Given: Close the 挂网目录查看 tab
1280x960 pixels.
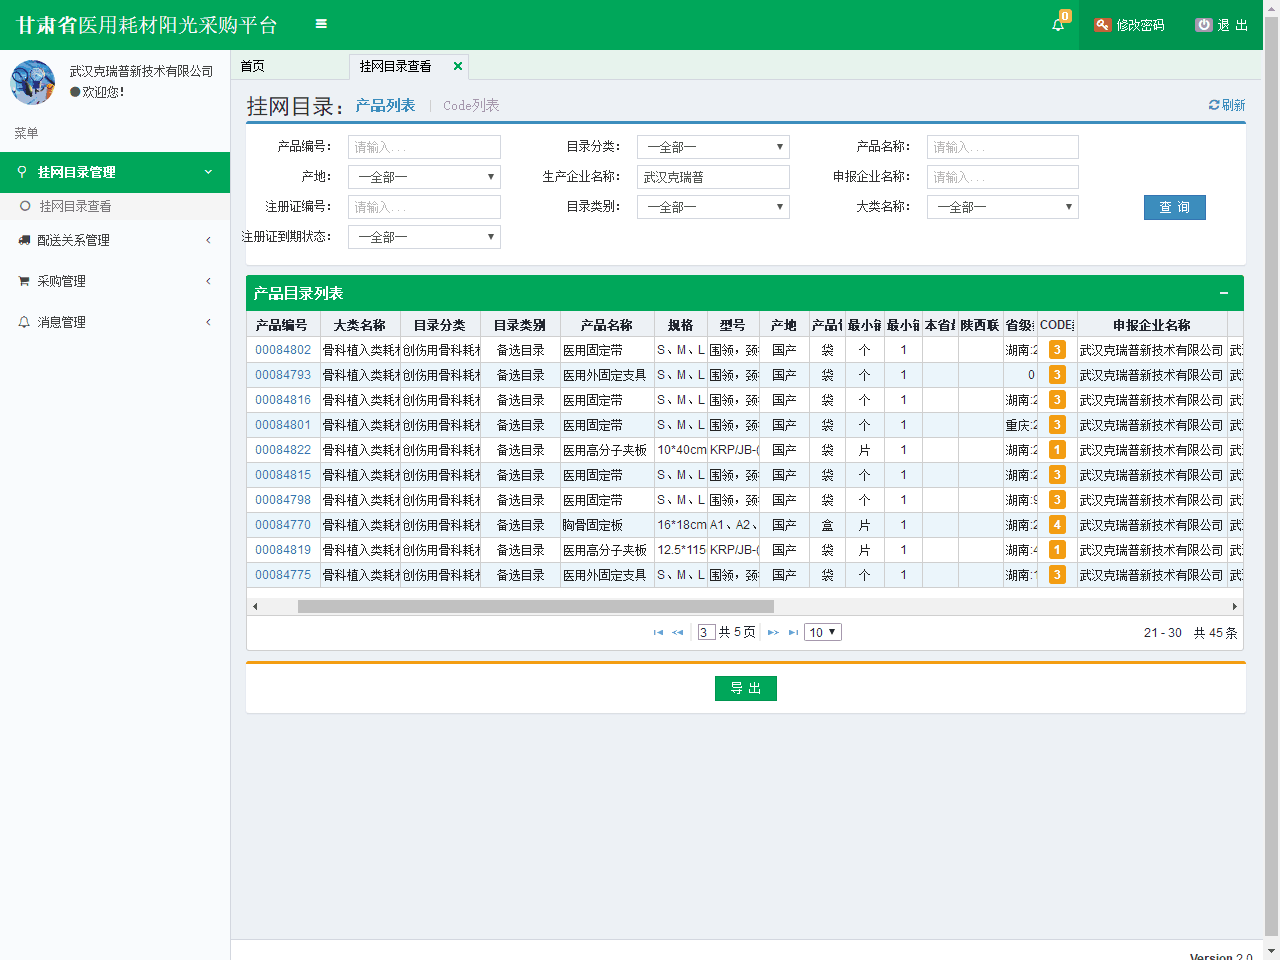Looking at the screenshot, I should (x=458, y=66).
